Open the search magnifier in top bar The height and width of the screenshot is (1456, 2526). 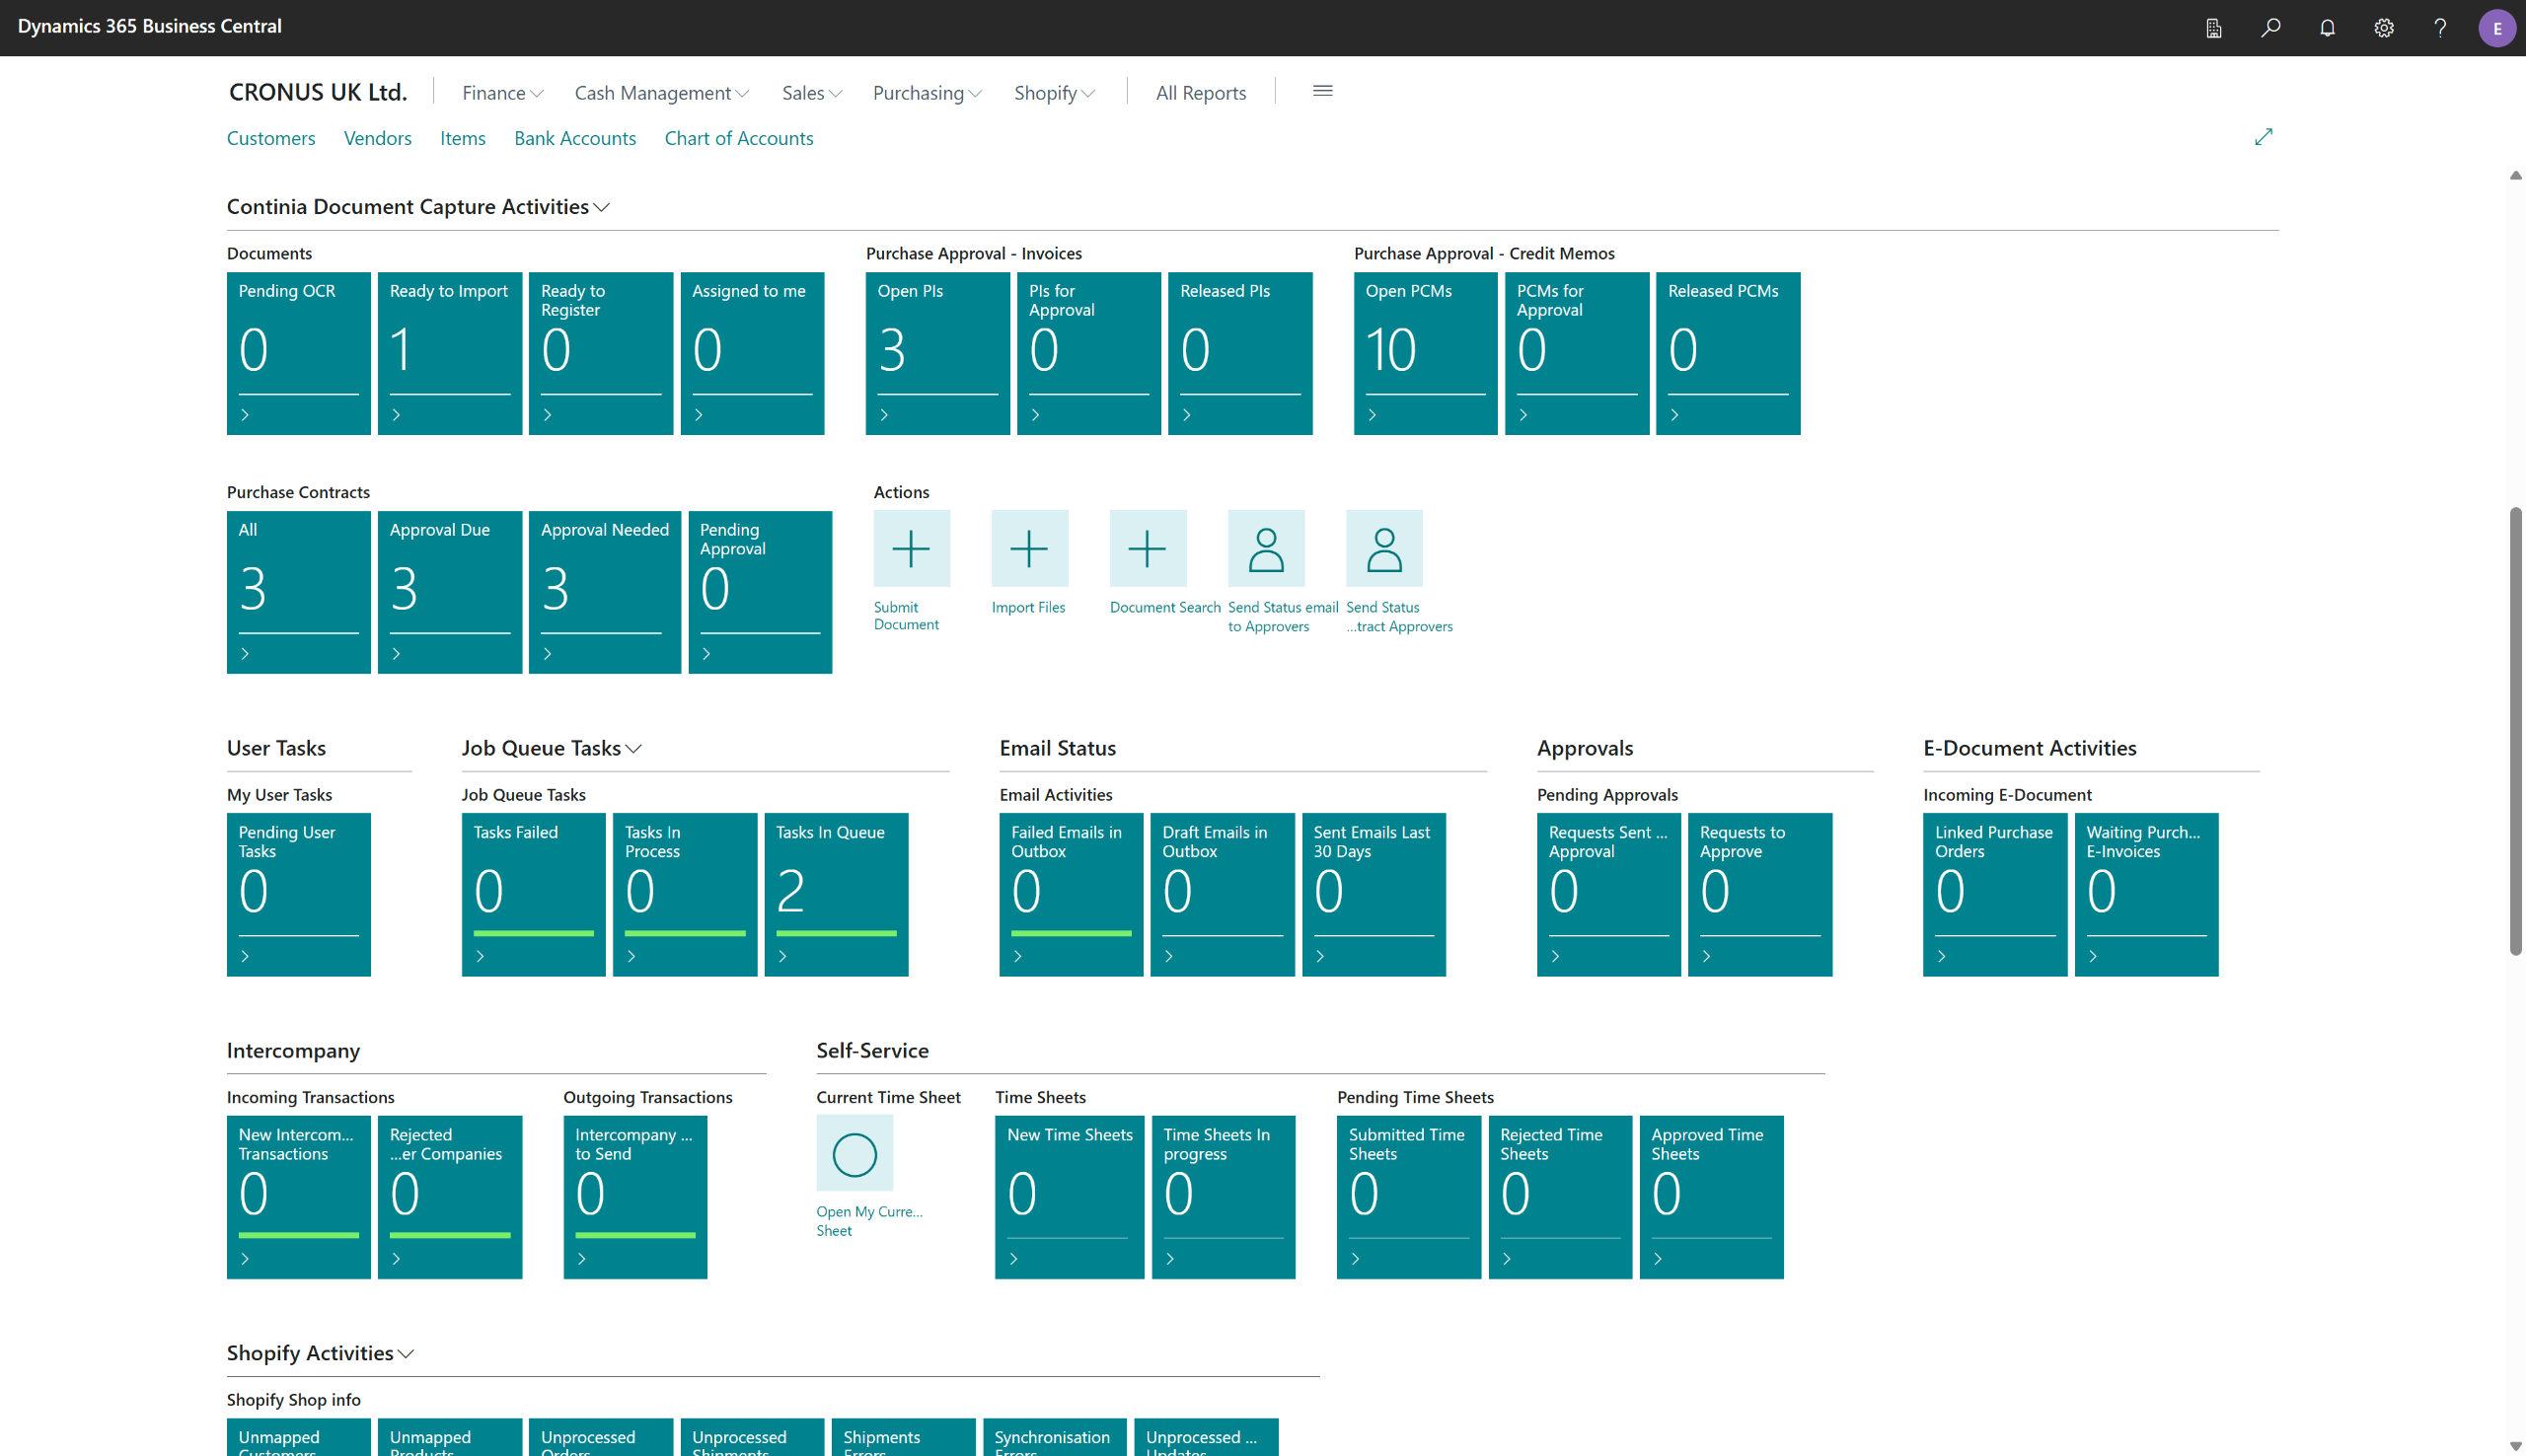click(2270, 27)
